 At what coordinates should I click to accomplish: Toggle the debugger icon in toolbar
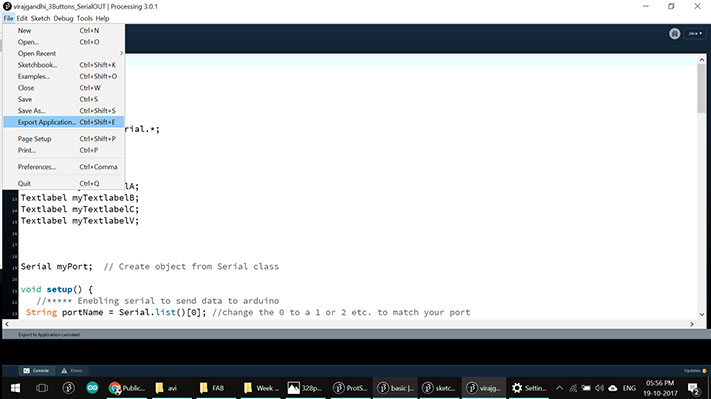674,34
